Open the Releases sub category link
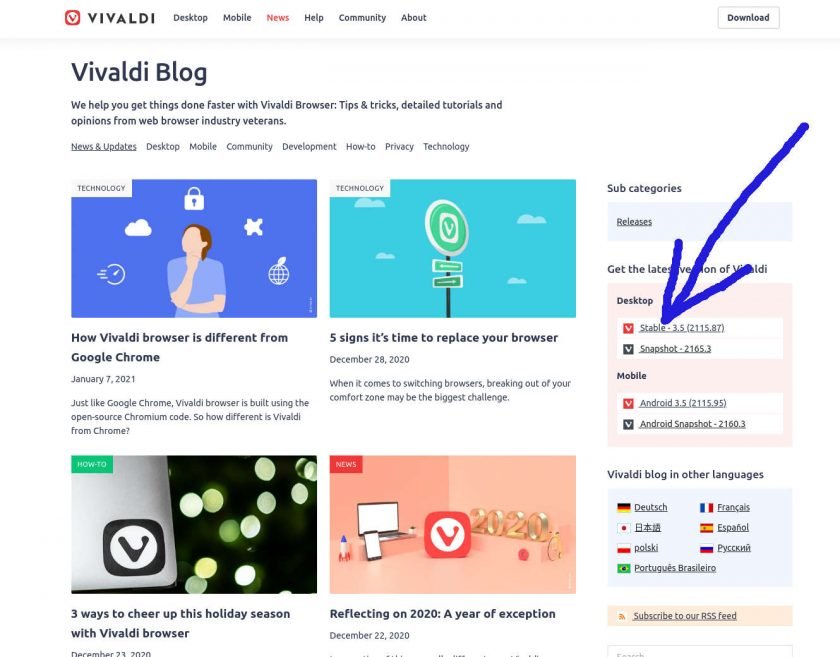The image size is (840, 657). click(x=634, y=222)
